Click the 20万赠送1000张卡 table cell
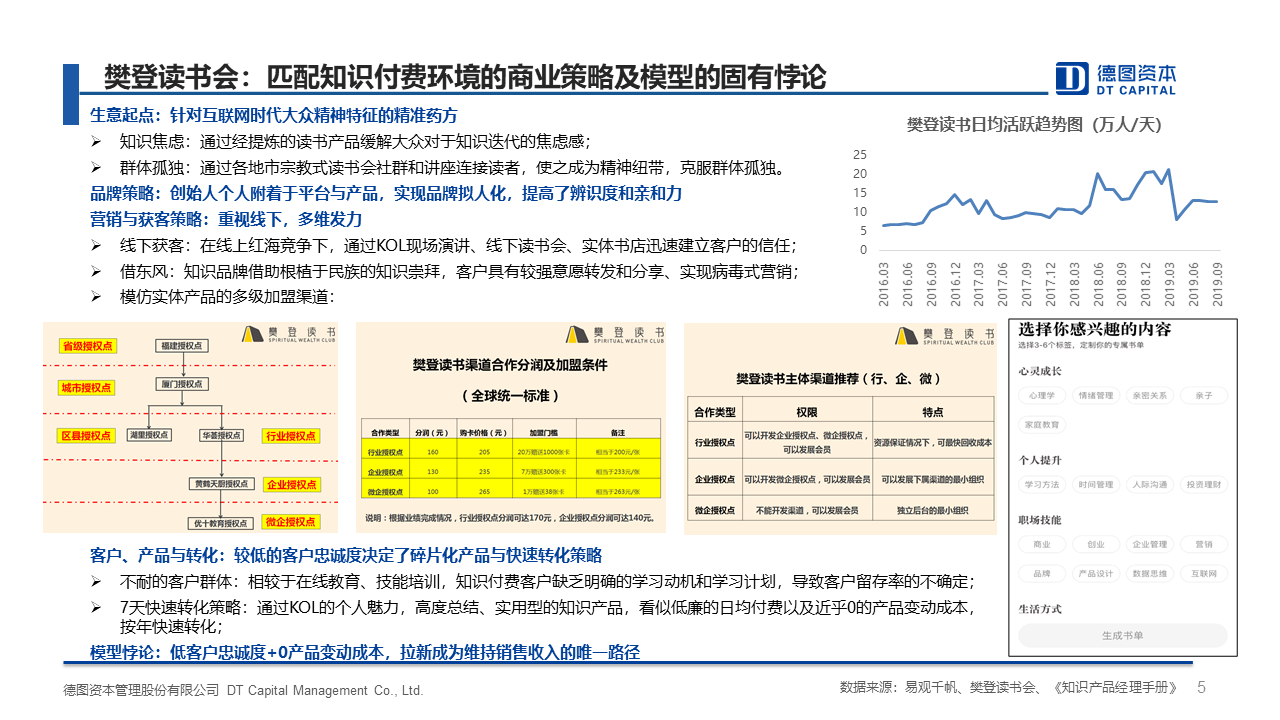Screen dimensions: 1280x720 (544, 453)
